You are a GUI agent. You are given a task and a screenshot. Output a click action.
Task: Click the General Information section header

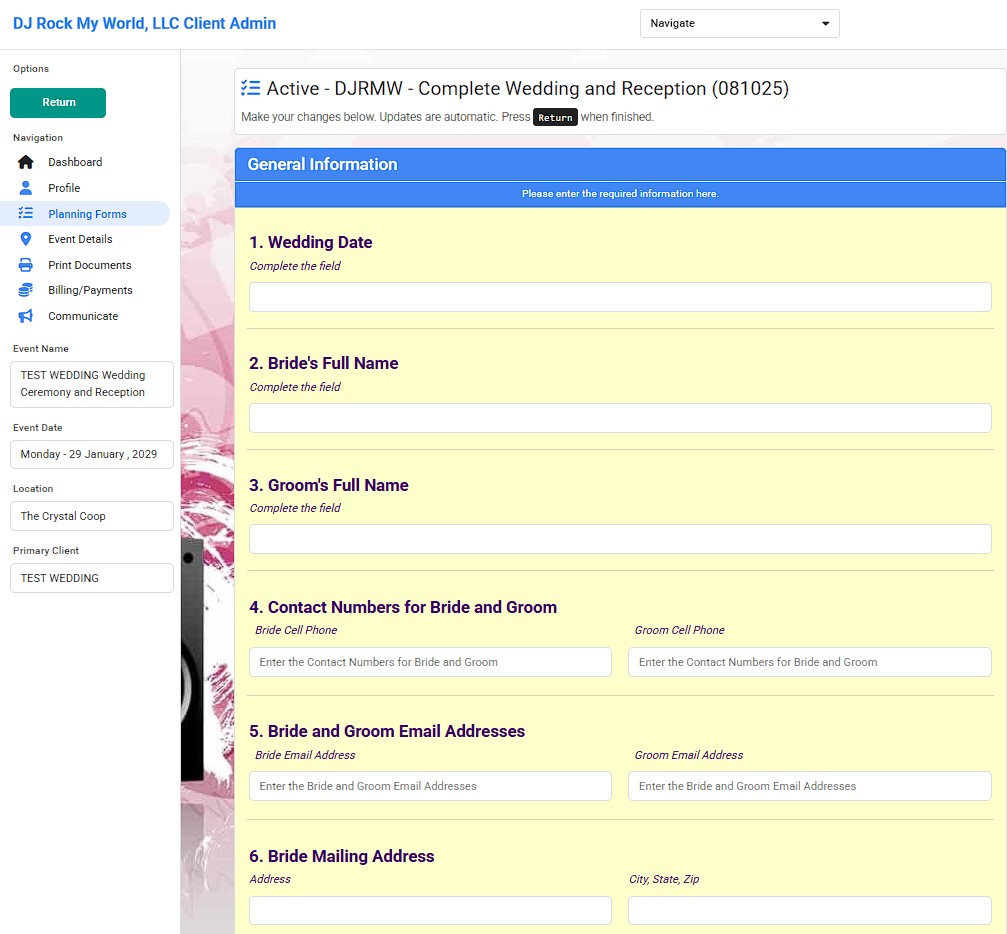620,164
